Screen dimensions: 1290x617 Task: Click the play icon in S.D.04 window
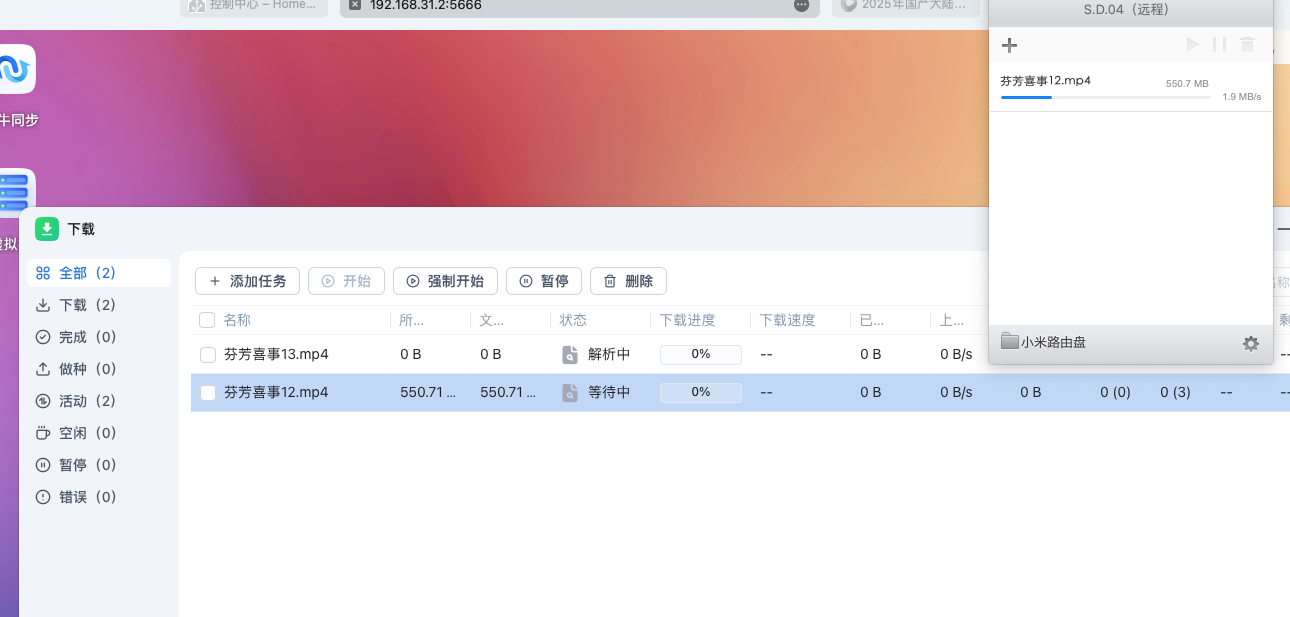click(1192, 45)
